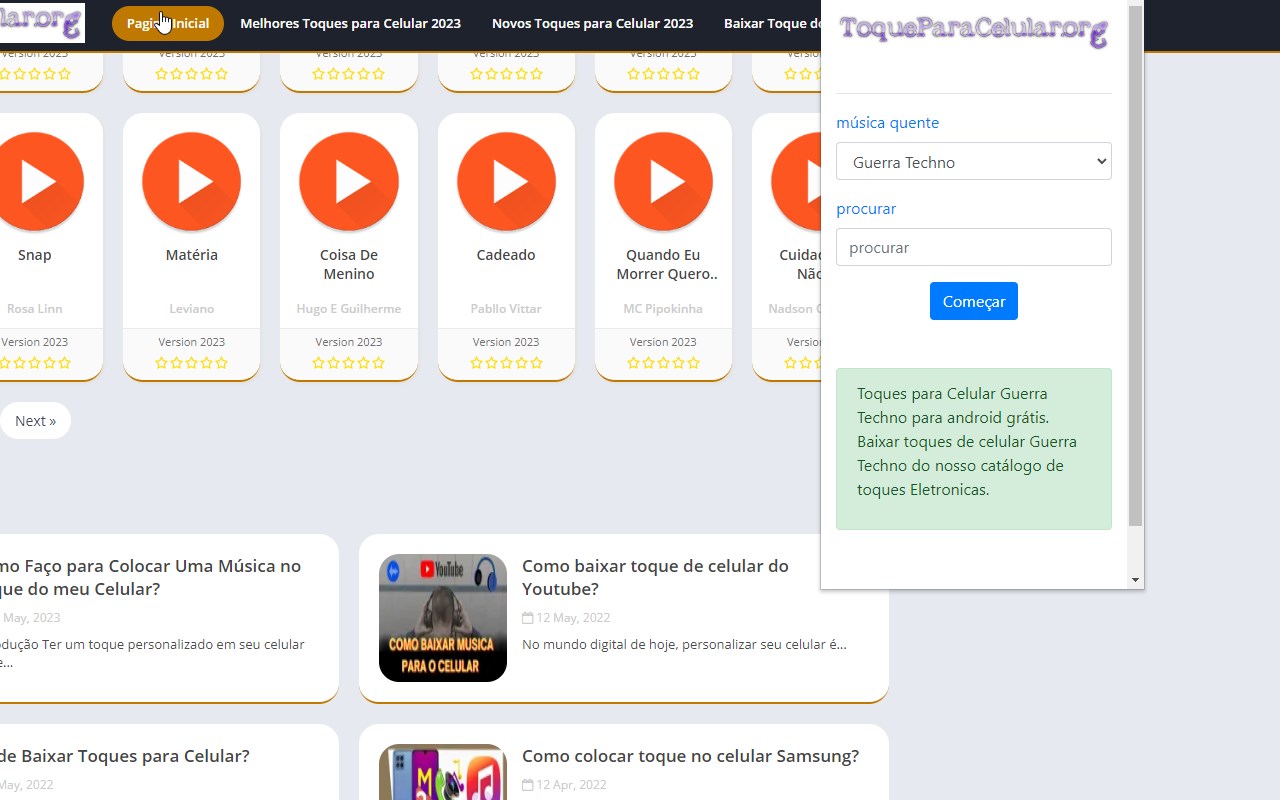Click the Version 2023 label under Matéria
Screen dimensions: 1280x800
coord(192,342)
